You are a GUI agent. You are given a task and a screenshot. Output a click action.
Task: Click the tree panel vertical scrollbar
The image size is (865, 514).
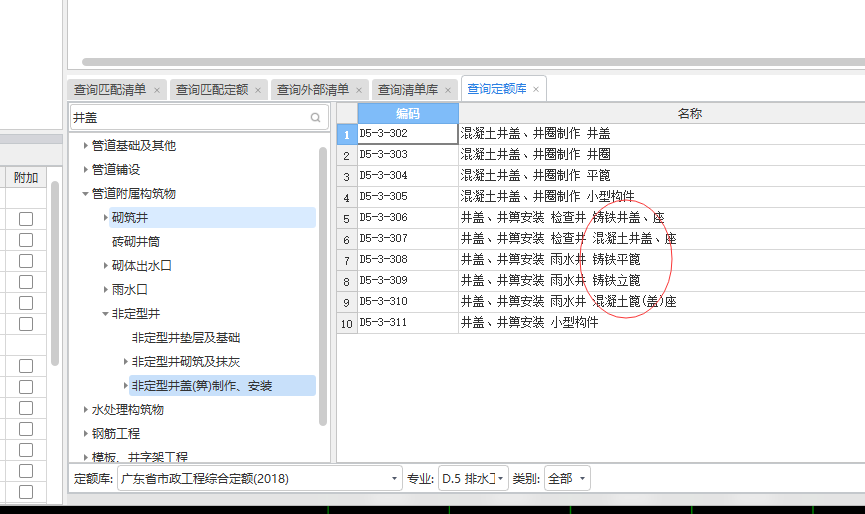(323, 287)
